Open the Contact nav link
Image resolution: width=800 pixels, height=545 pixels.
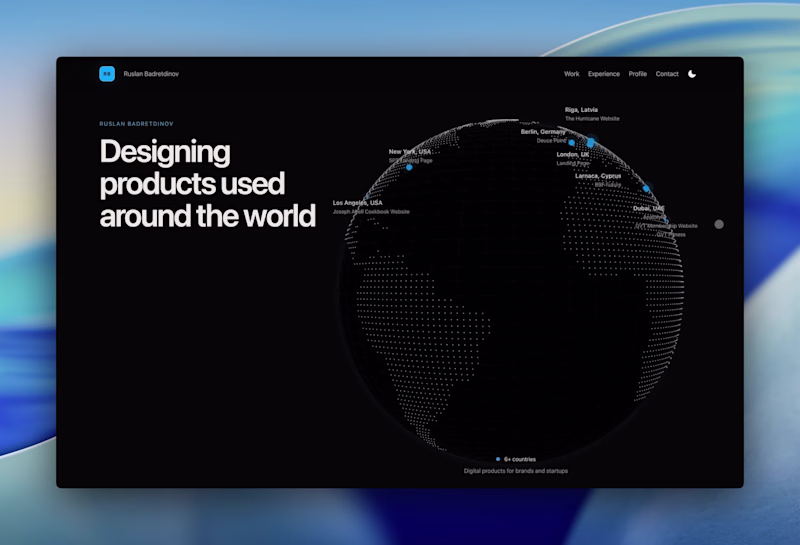click(667, 74)
